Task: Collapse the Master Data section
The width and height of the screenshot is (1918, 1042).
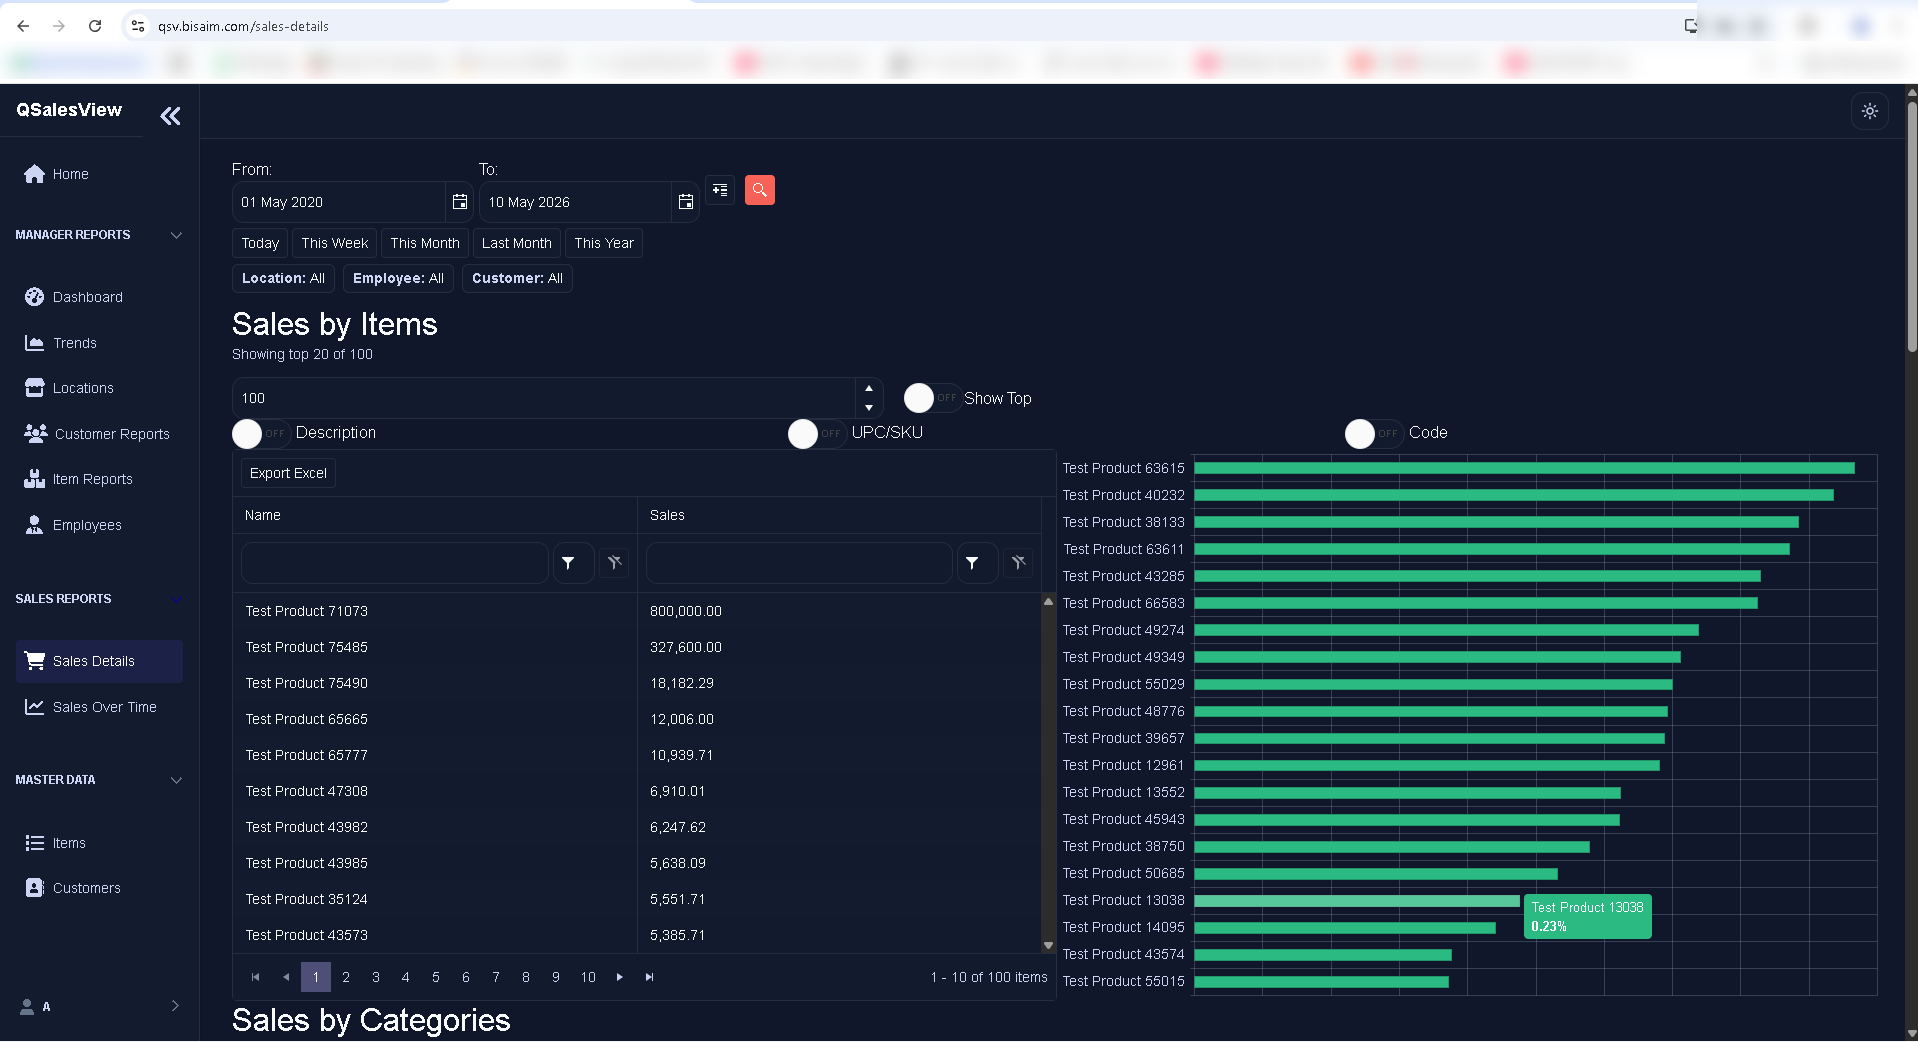Action: pos(176,780)
